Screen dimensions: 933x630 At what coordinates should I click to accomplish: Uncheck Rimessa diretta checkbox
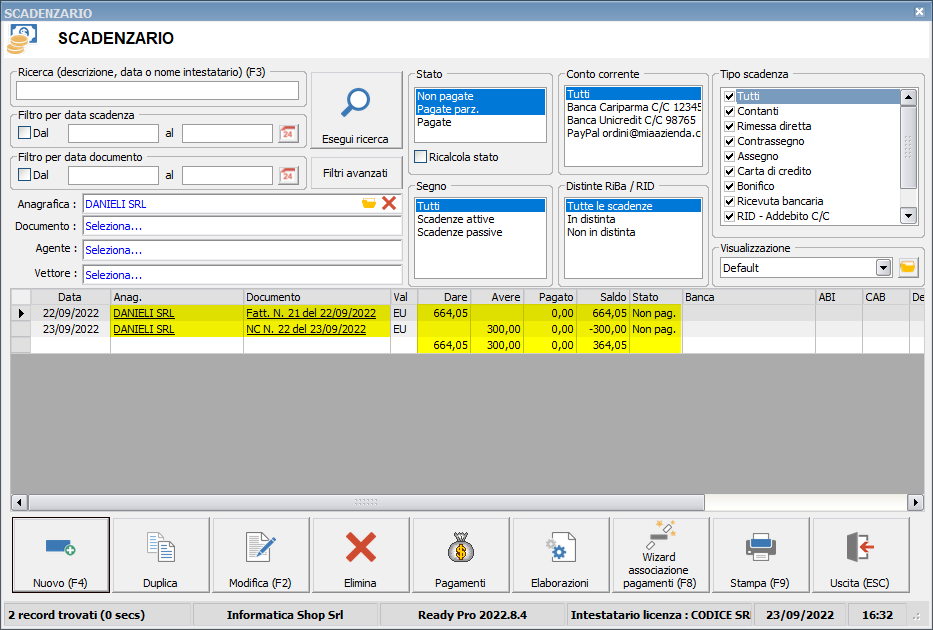coord(730,126)
